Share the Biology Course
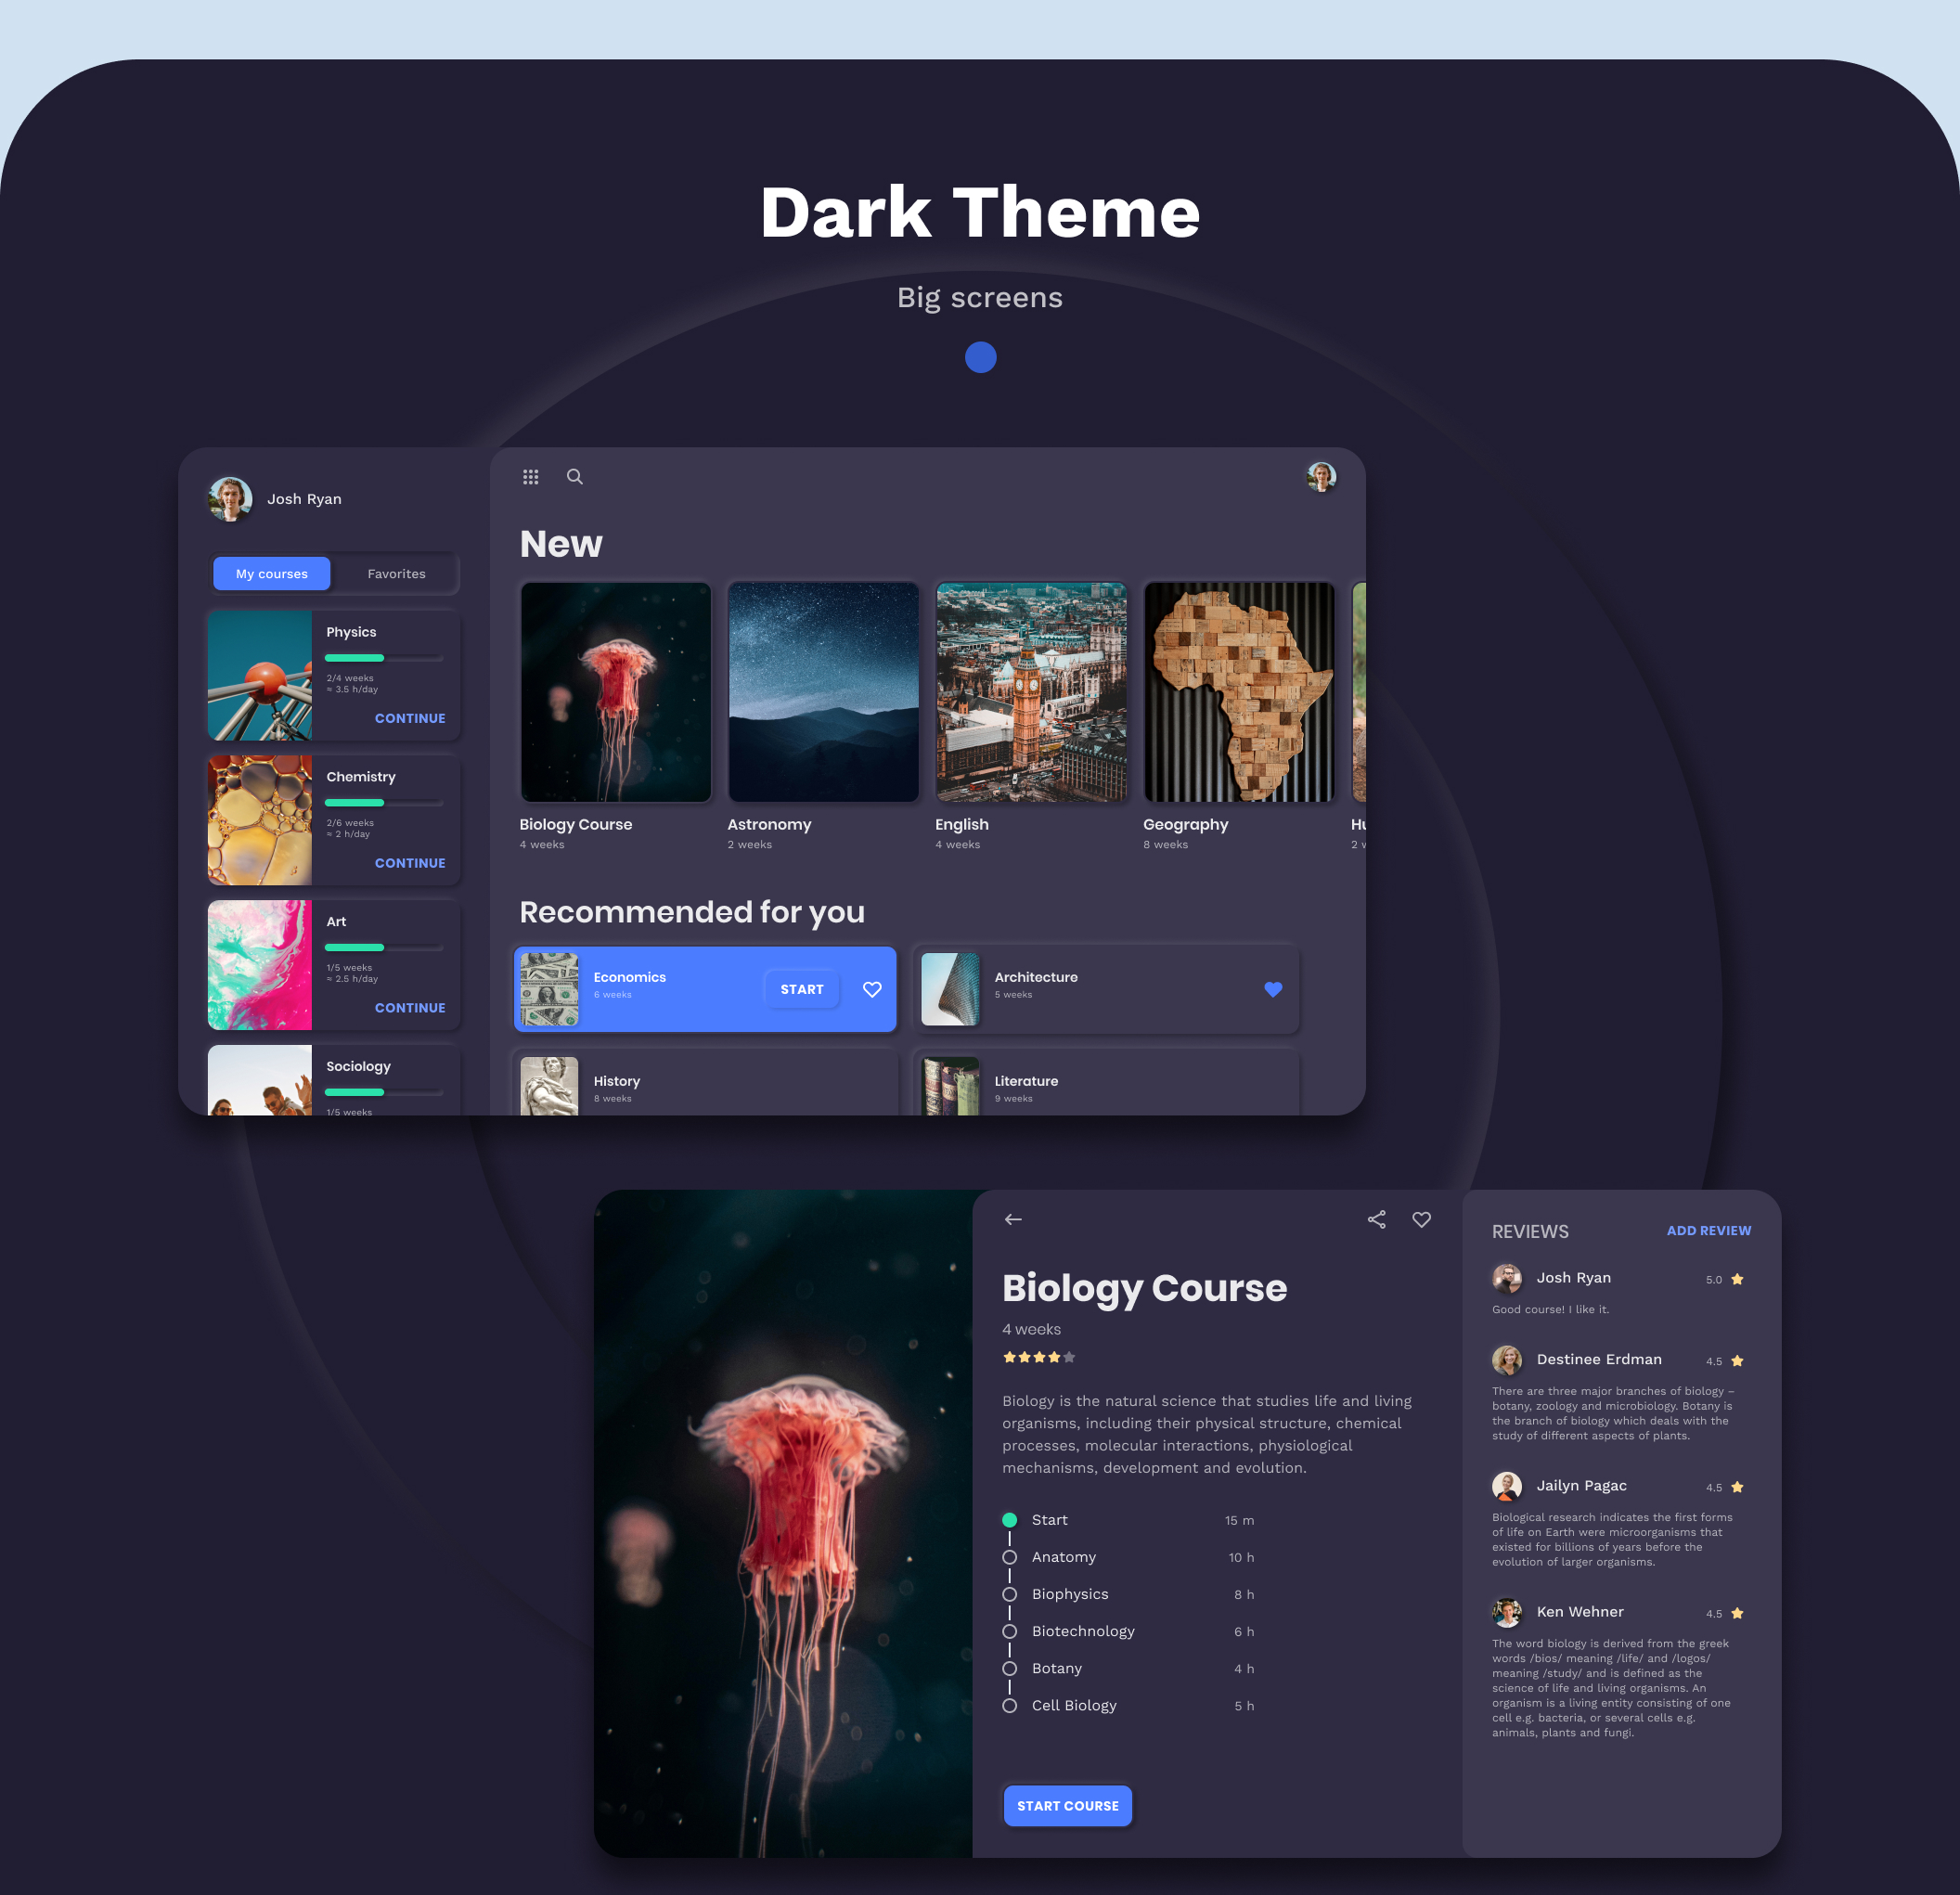Screen dimensions: 1960x1895 pyautogui.click(x=1376, y=1219)
